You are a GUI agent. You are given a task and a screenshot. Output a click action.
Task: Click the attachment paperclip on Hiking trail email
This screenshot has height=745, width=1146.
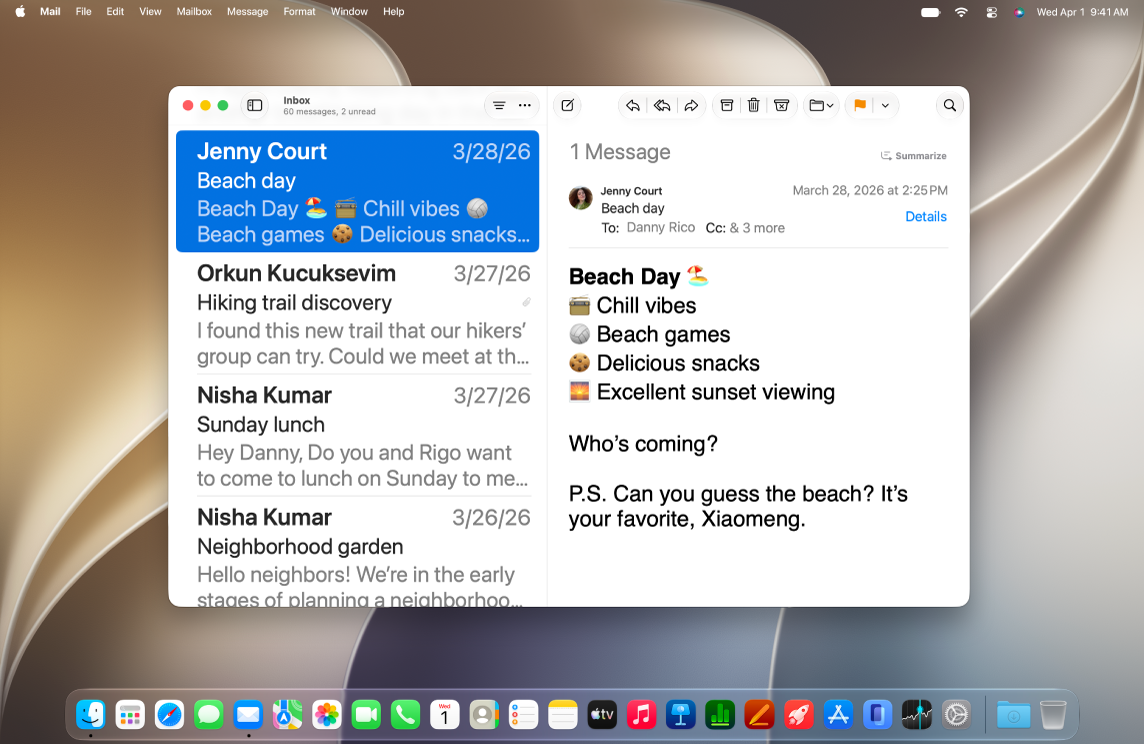coord(526,302)
